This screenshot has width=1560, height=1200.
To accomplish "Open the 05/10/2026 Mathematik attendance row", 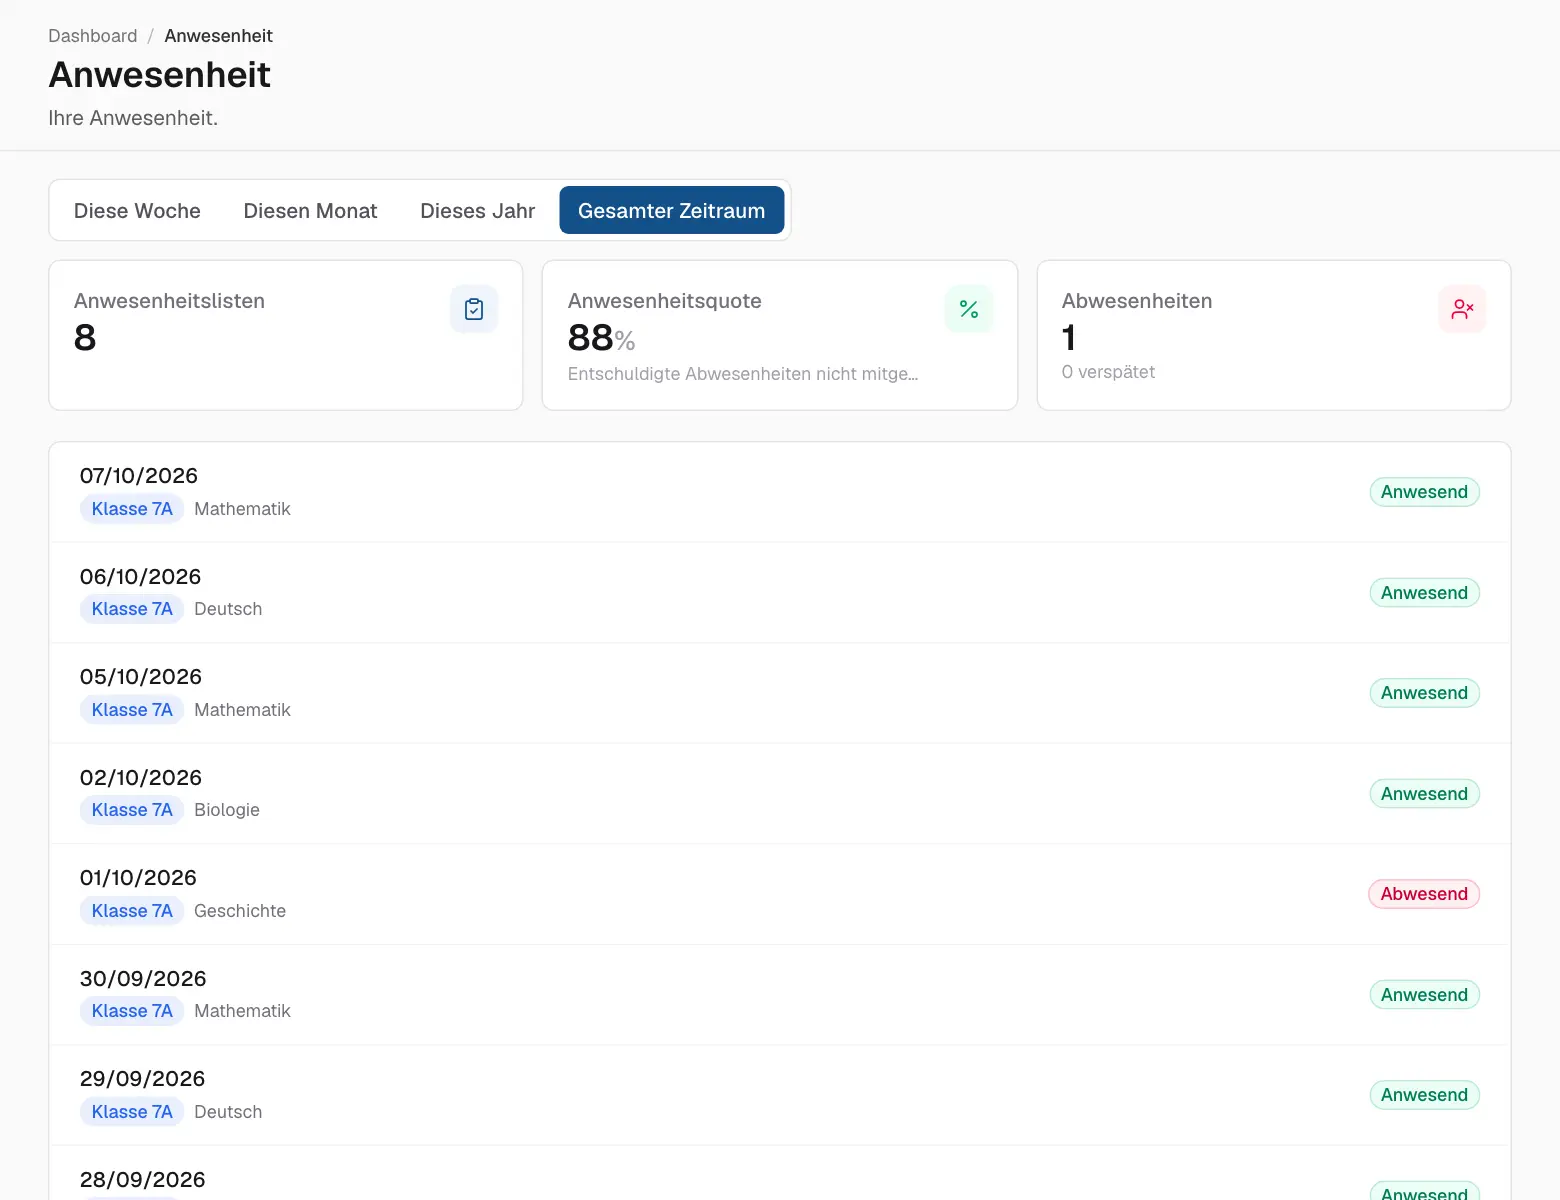I will (780, 693).
